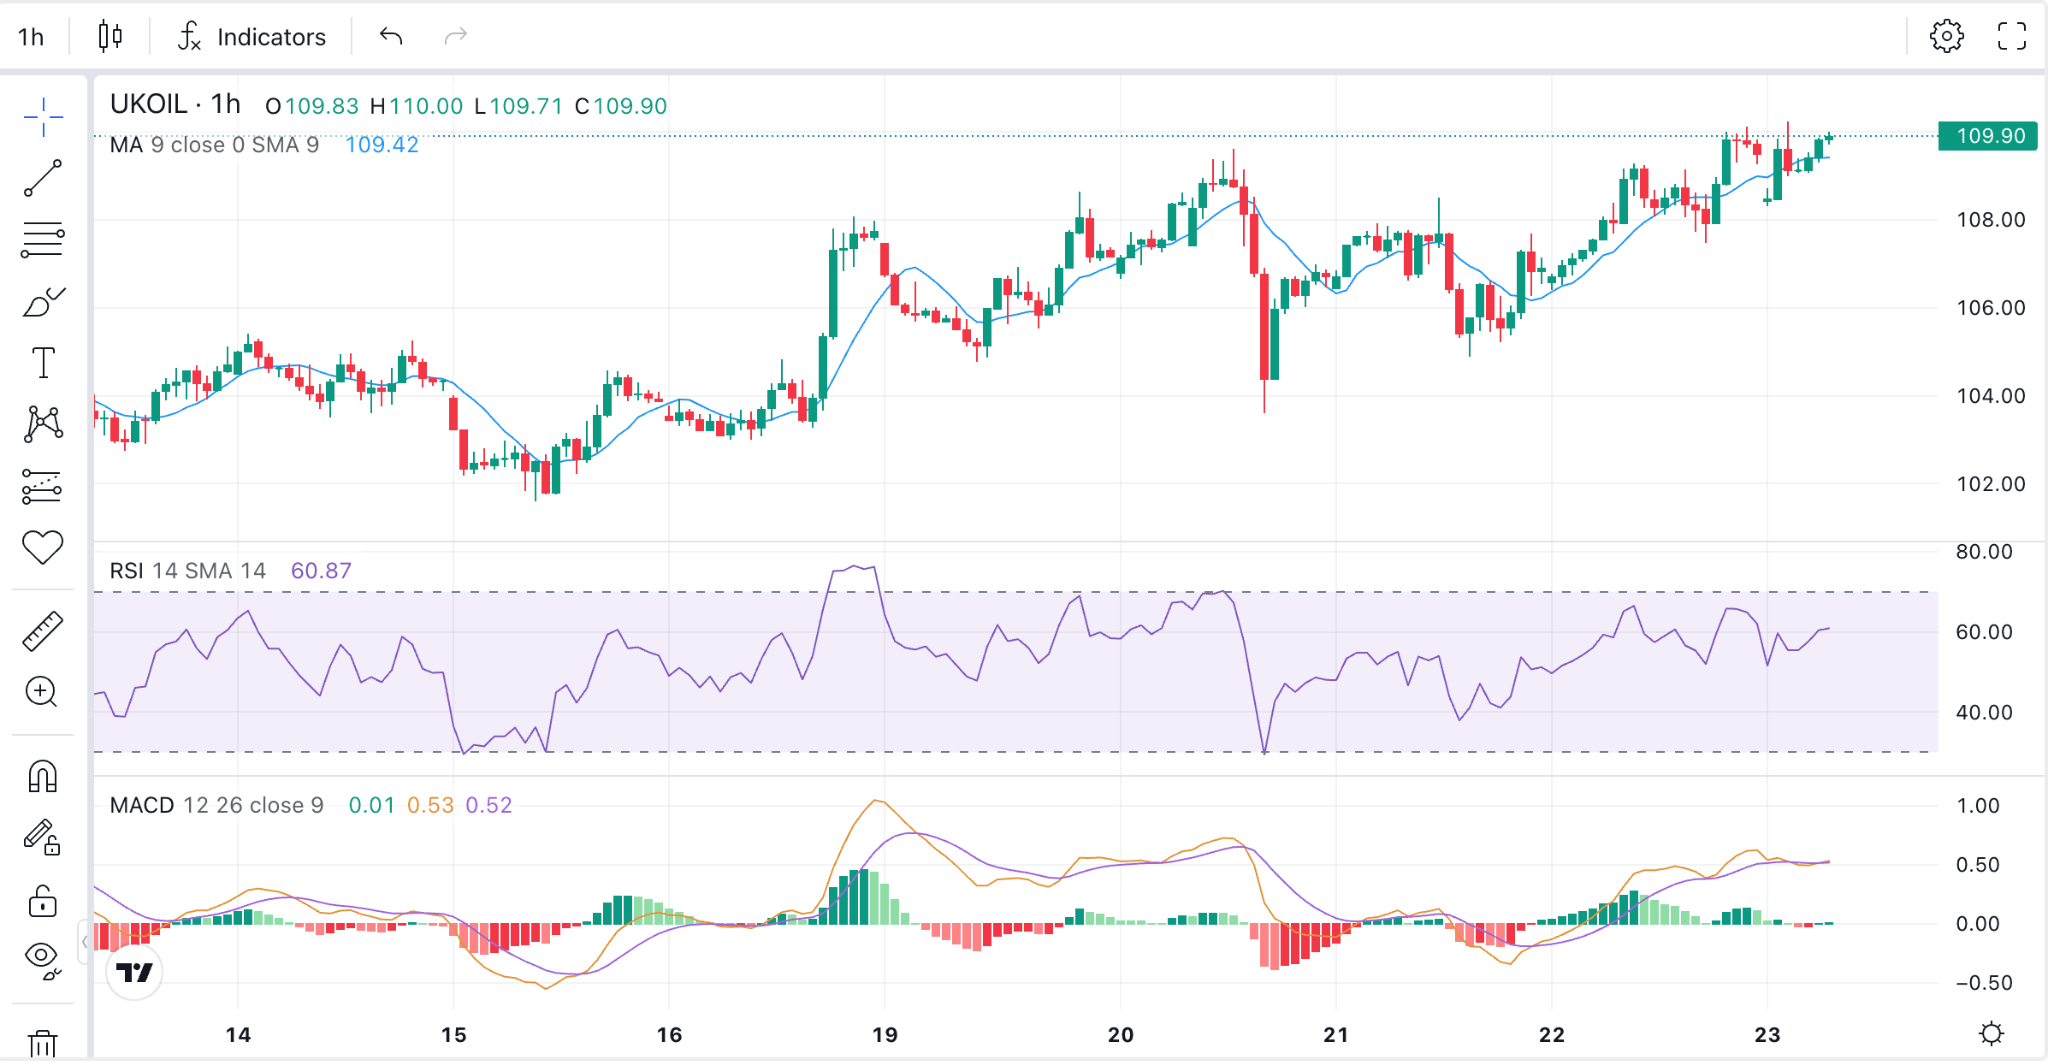The height and width of the screenshot is (1064, 2048).
Task: Open the XABCD patterns tool
Action: click(x=43, y=424)
